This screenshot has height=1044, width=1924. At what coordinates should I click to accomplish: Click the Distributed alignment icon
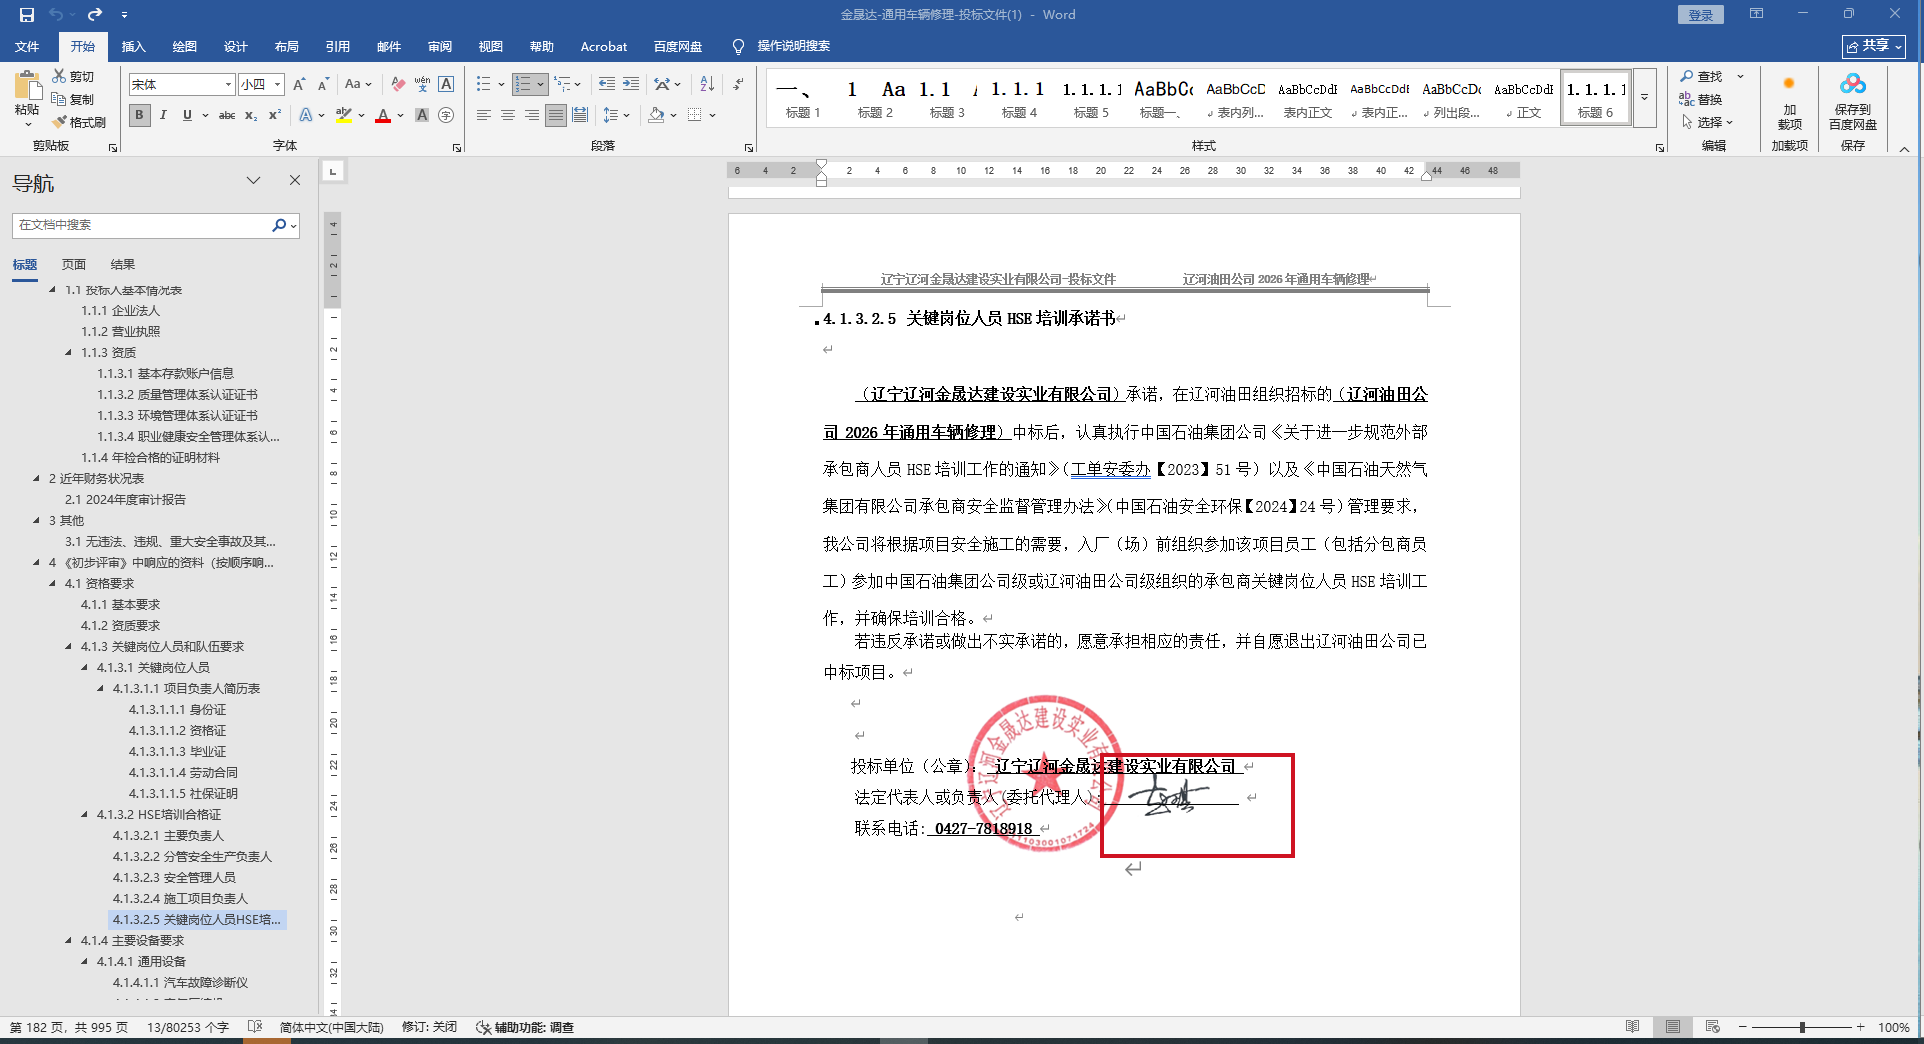coord(580,115)
